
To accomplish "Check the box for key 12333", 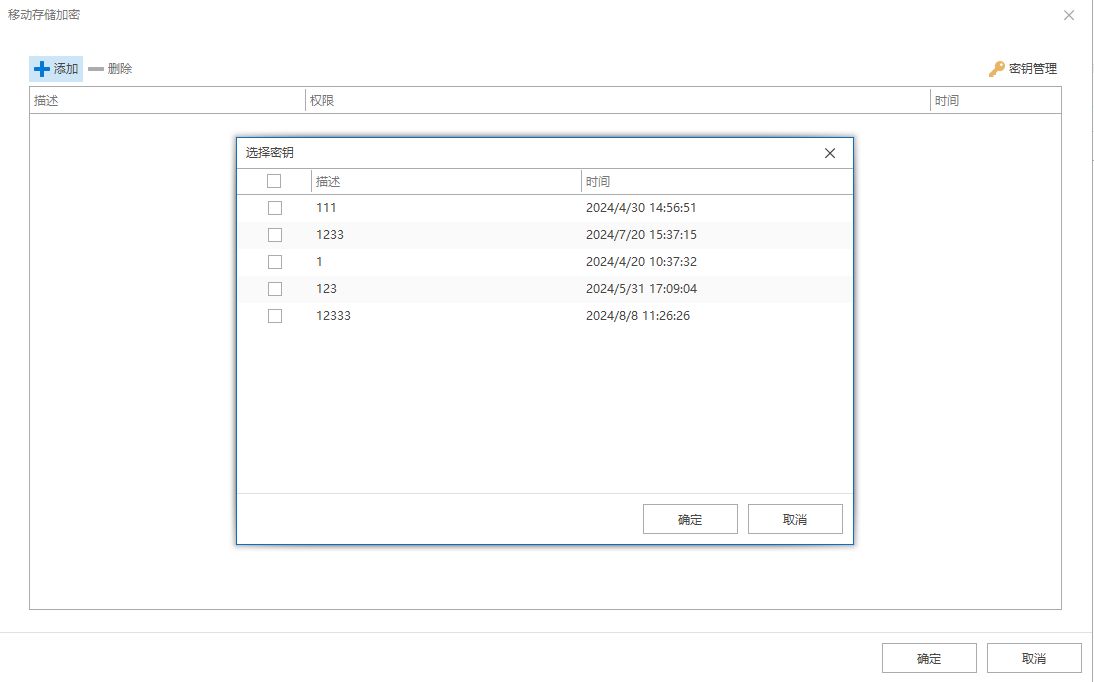I will click(x=275, y=316).
